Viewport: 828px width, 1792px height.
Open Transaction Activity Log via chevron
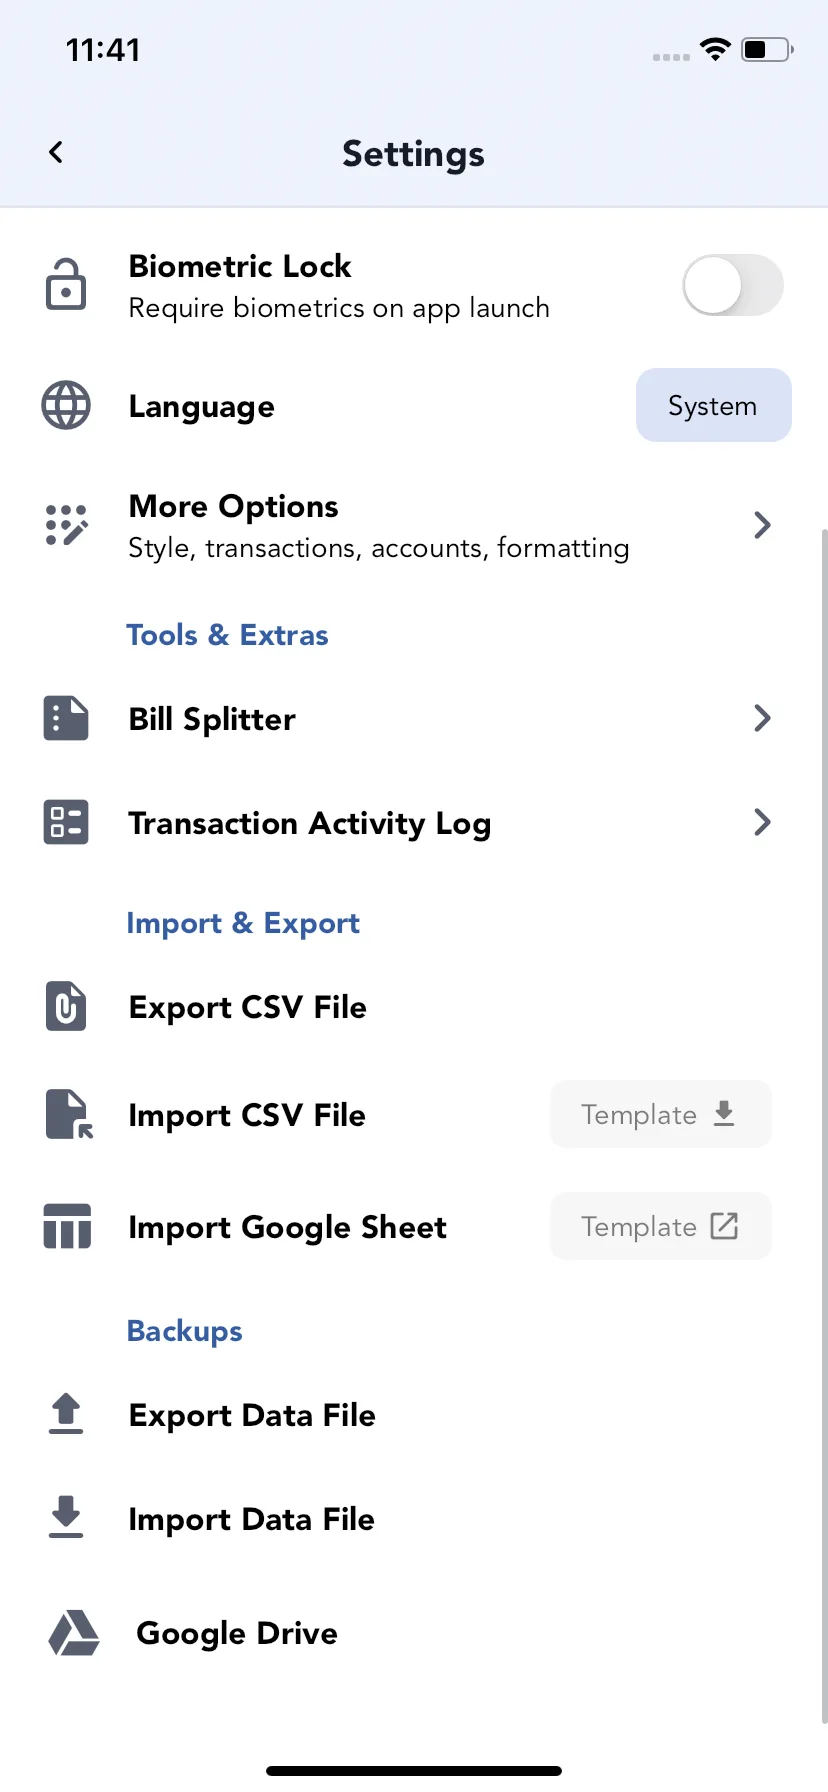[762, 822]
